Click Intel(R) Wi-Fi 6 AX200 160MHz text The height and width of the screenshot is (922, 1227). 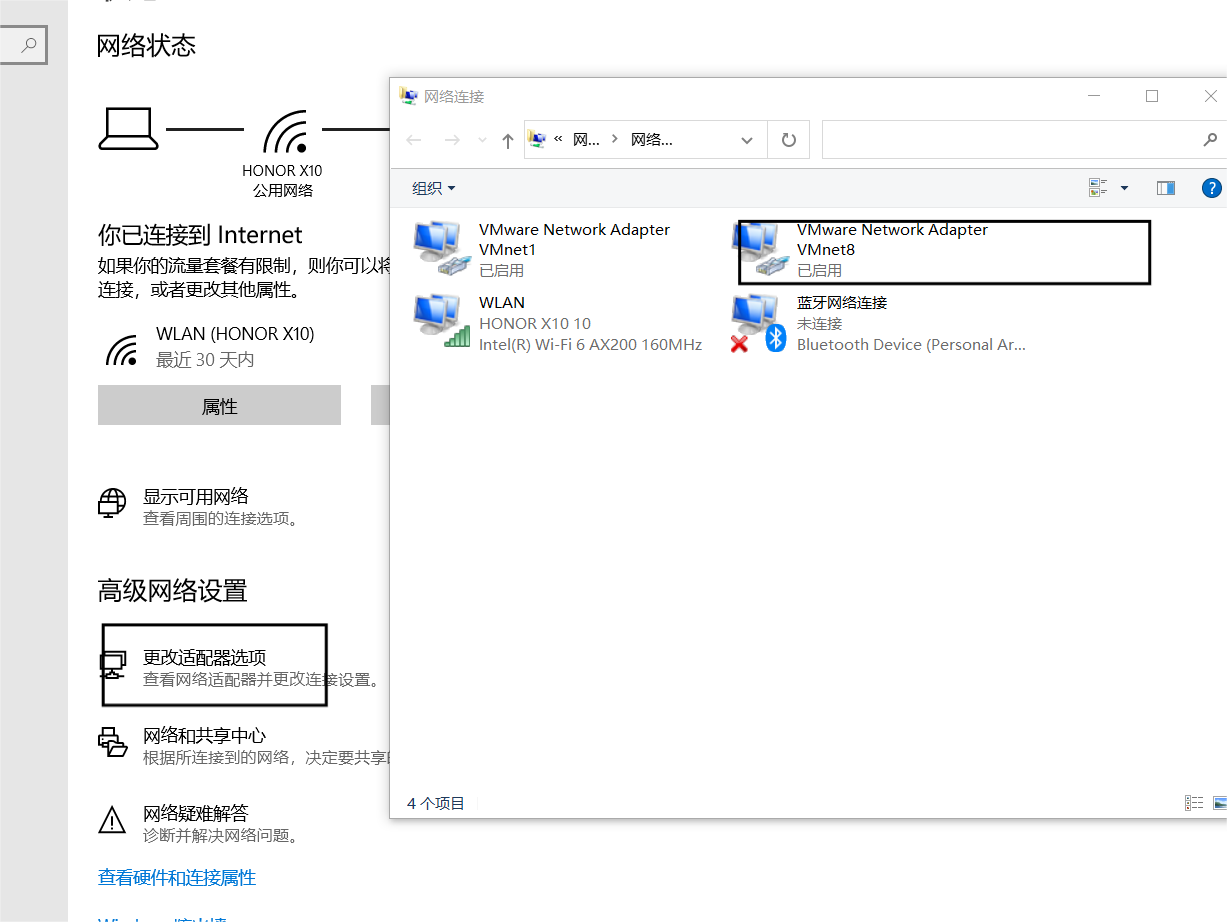point(591,345)
